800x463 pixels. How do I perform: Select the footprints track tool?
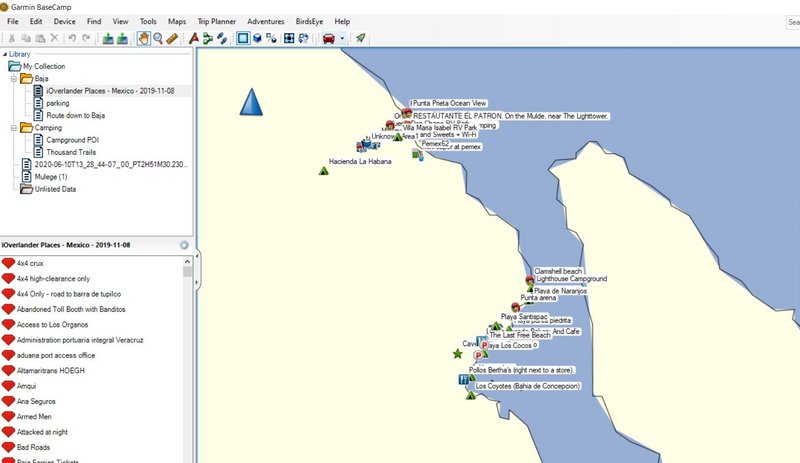tap(222, 38)
